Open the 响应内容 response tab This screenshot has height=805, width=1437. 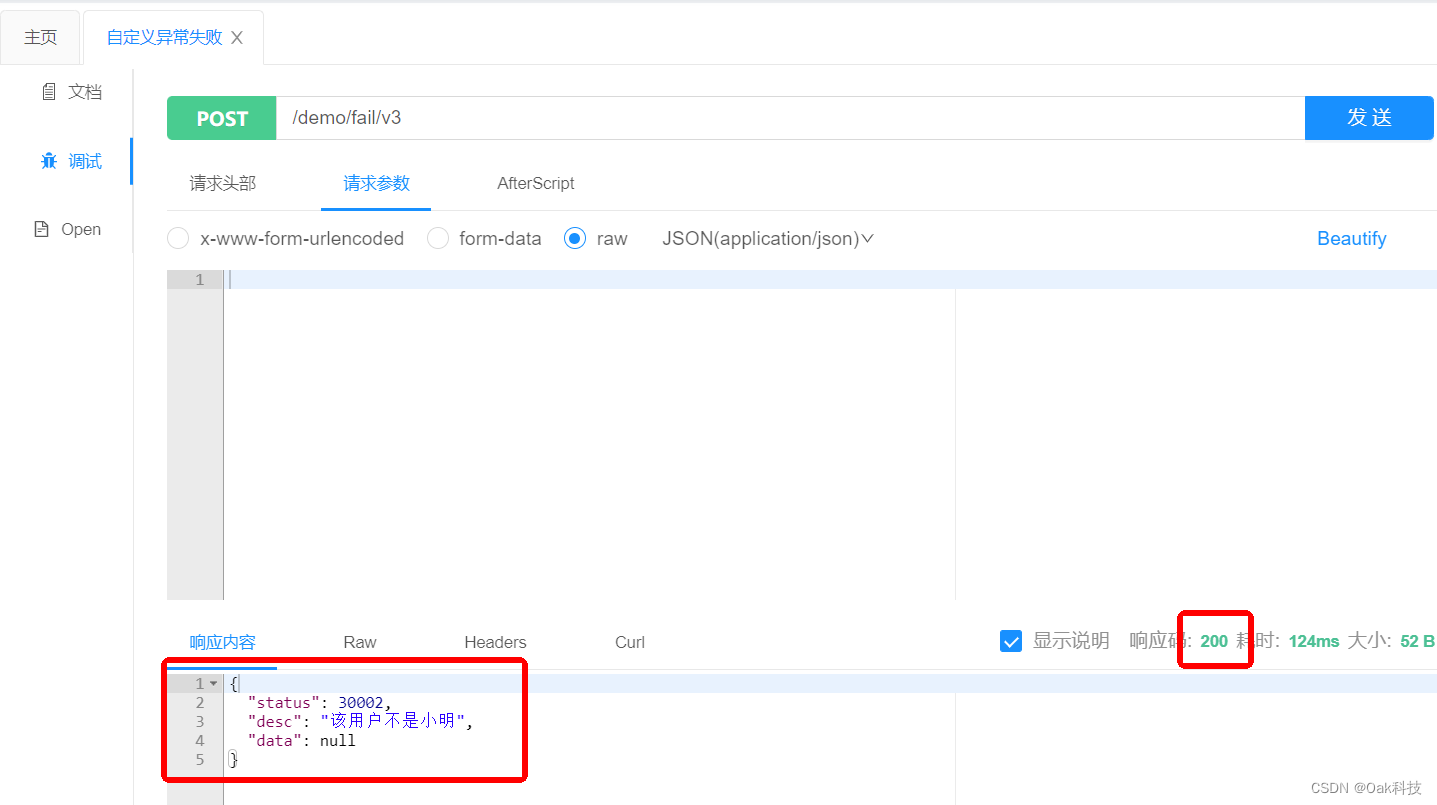pyautogui.click(x=223, y=642)
